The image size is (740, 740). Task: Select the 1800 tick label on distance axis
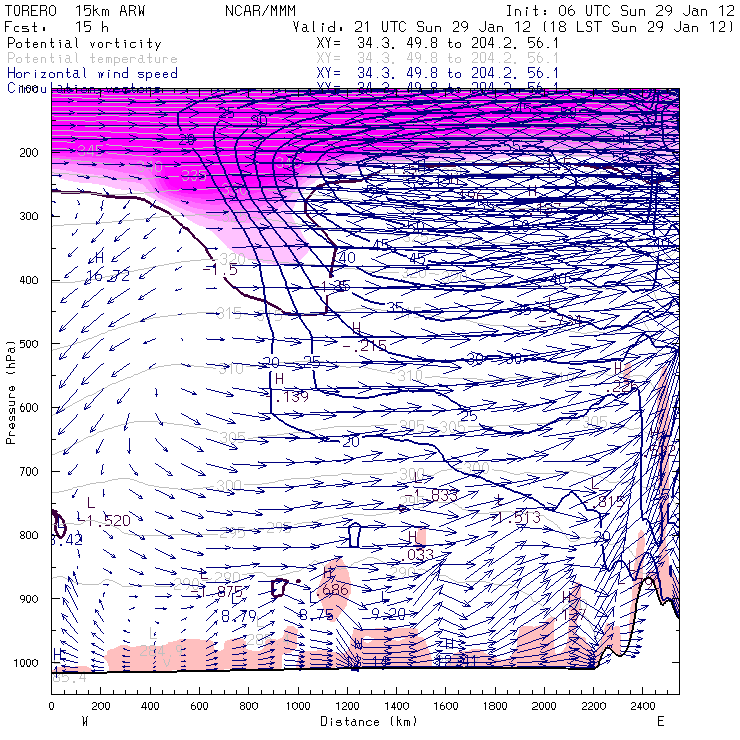click(495, 706)
